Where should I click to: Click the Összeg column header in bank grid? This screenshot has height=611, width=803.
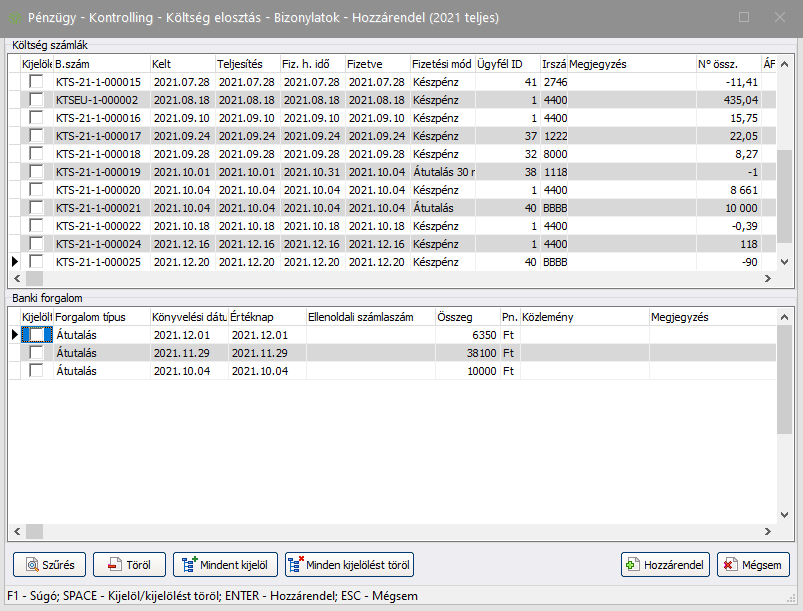[x=467, y=317]
